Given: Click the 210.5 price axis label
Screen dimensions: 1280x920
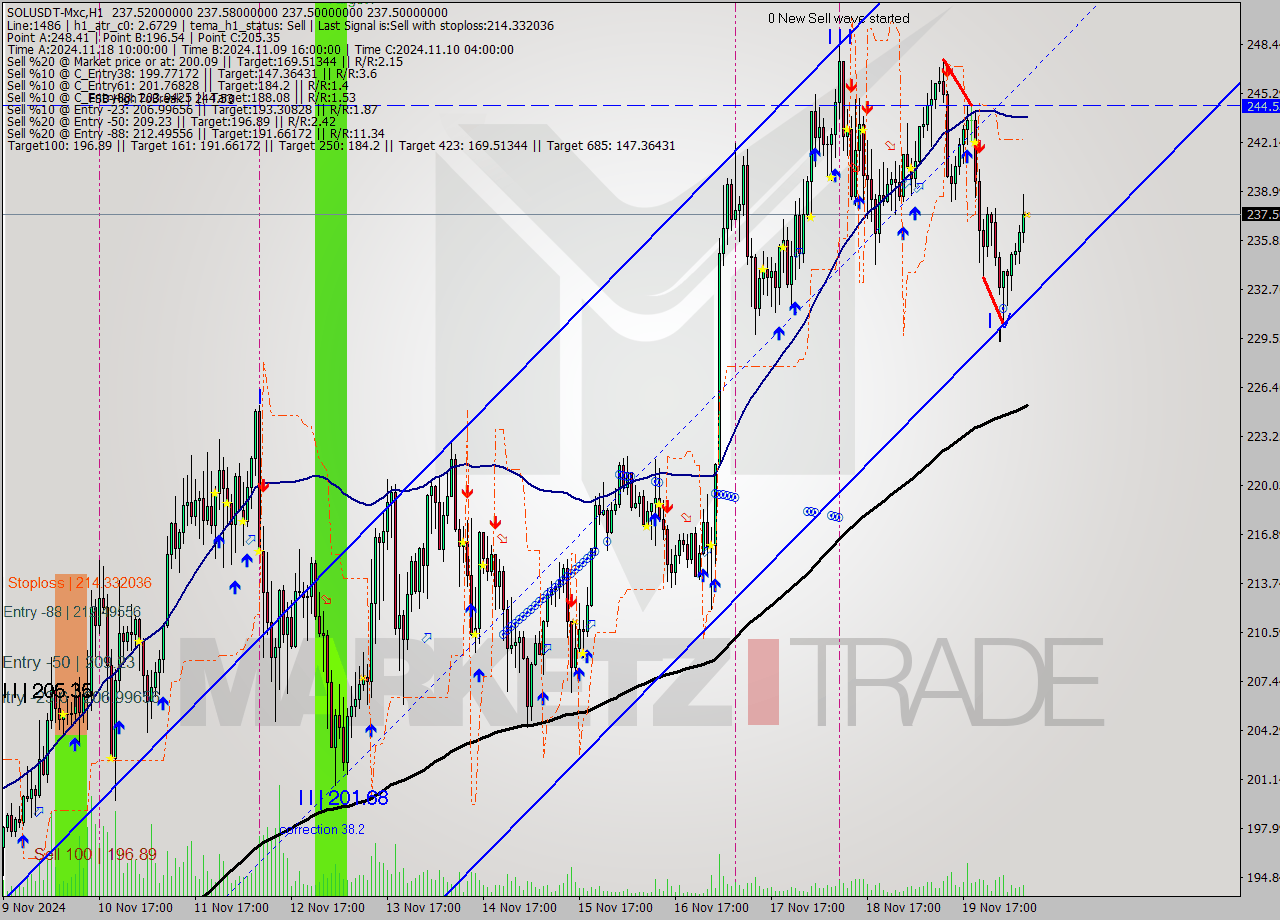Looking at the screenshot, I should coord(1261,632).
